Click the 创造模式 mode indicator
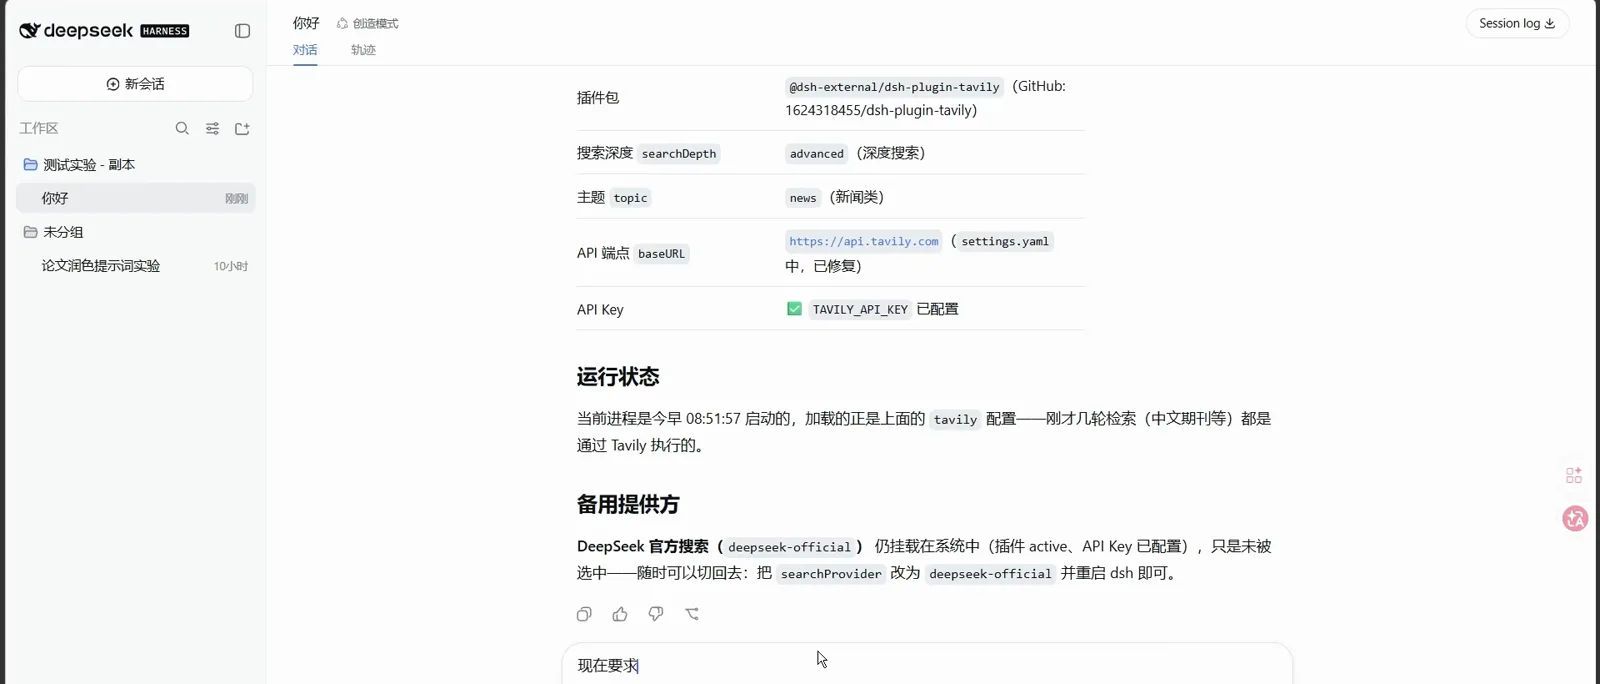The height and width of the screenshot is (684, 1600). (x=367, y=23)
